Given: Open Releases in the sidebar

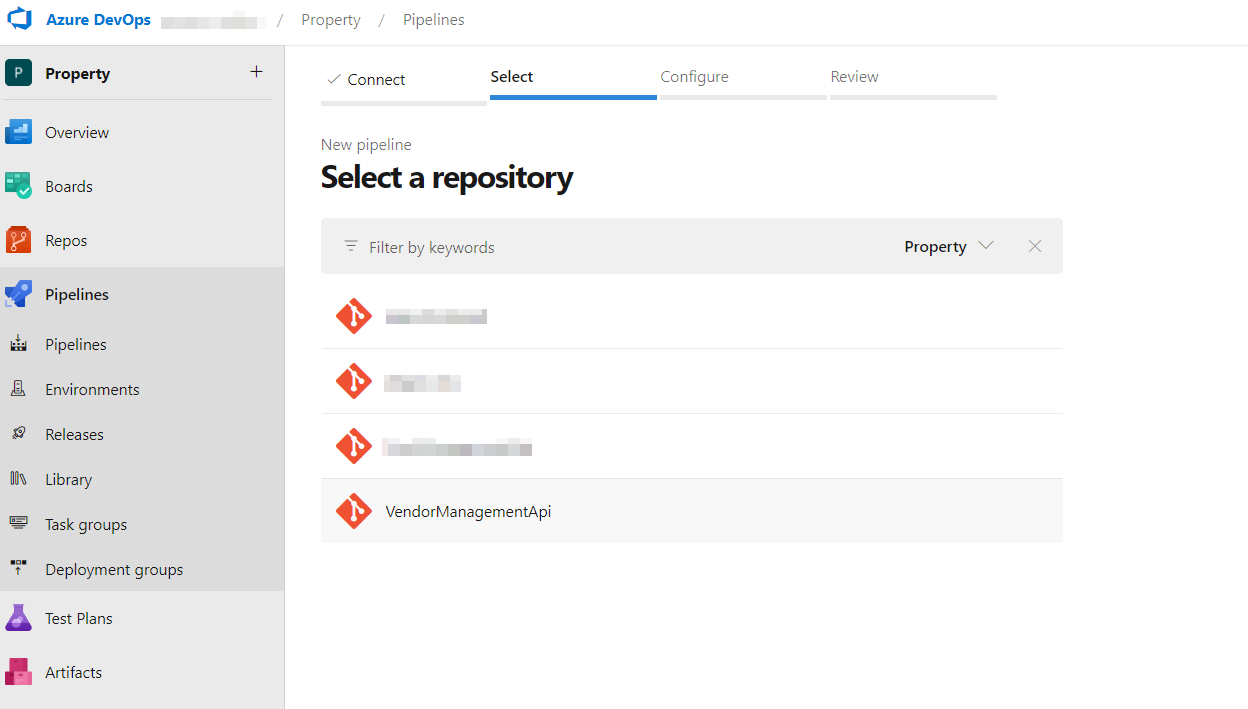Looking at the screenshot, I should click(142, 434).
